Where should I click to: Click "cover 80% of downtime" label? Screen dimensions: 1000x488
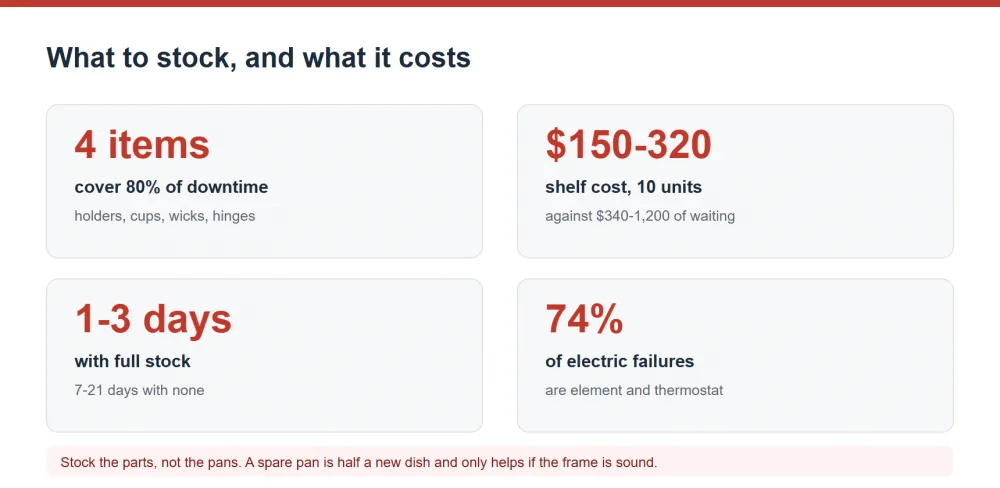(x=171, y=187)
